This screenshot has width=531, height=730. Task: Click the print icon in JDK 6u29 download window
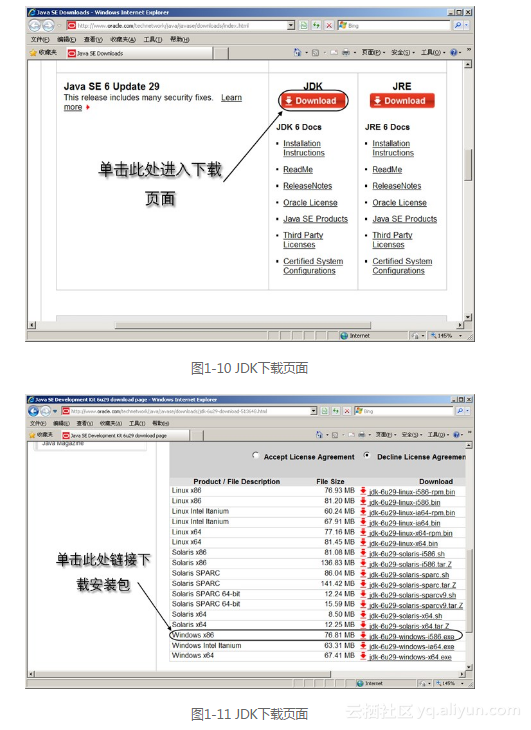click(362, 435)
